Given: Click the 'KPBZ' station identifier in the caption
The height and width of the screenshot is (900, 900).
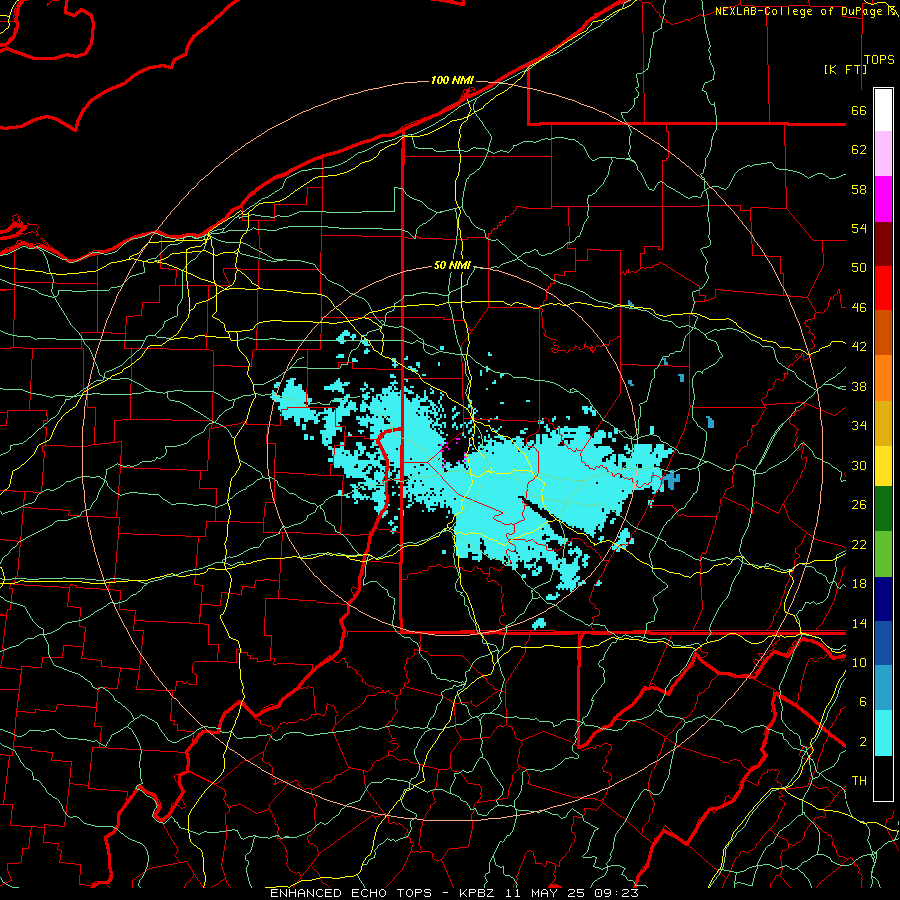Looking at the screenshot, I should tap(476, 893).
